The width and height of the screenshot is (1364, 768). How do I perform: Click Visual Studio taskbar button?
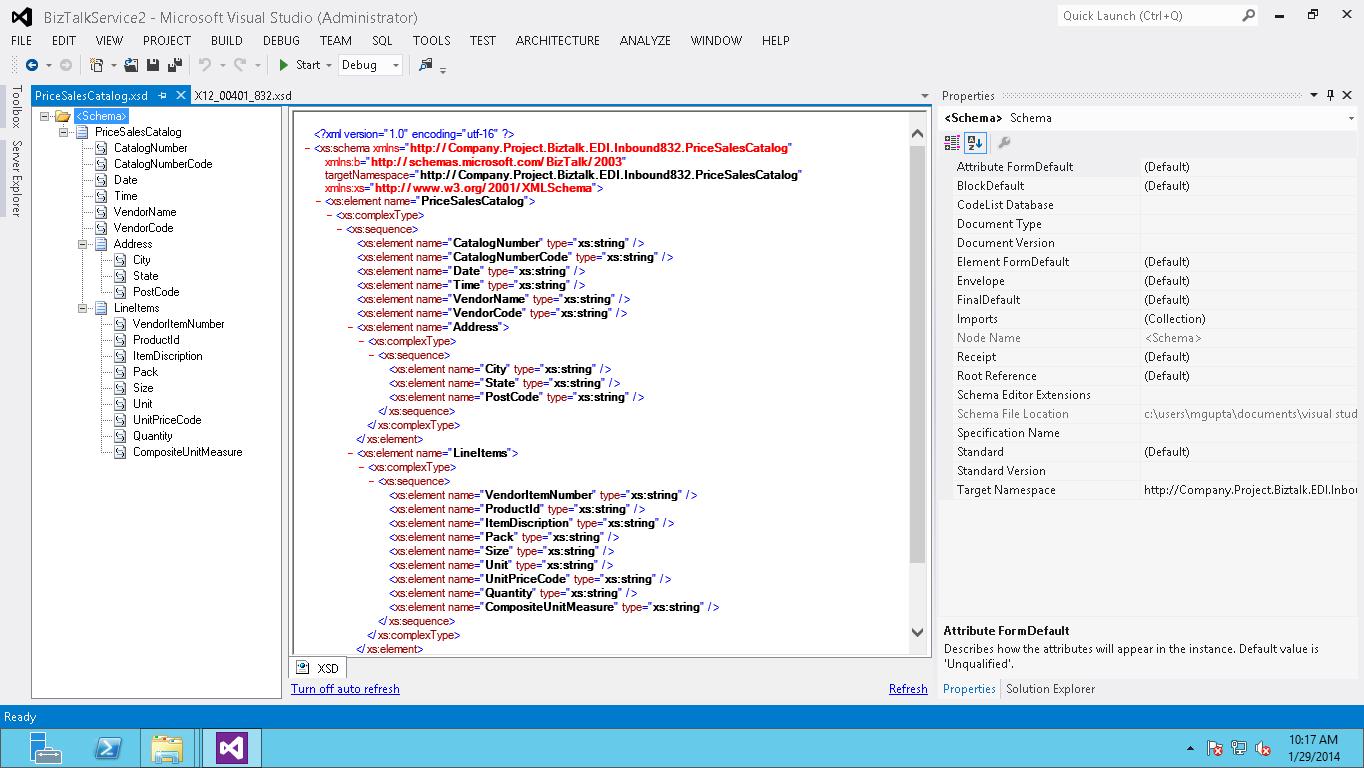coord(232,748)
